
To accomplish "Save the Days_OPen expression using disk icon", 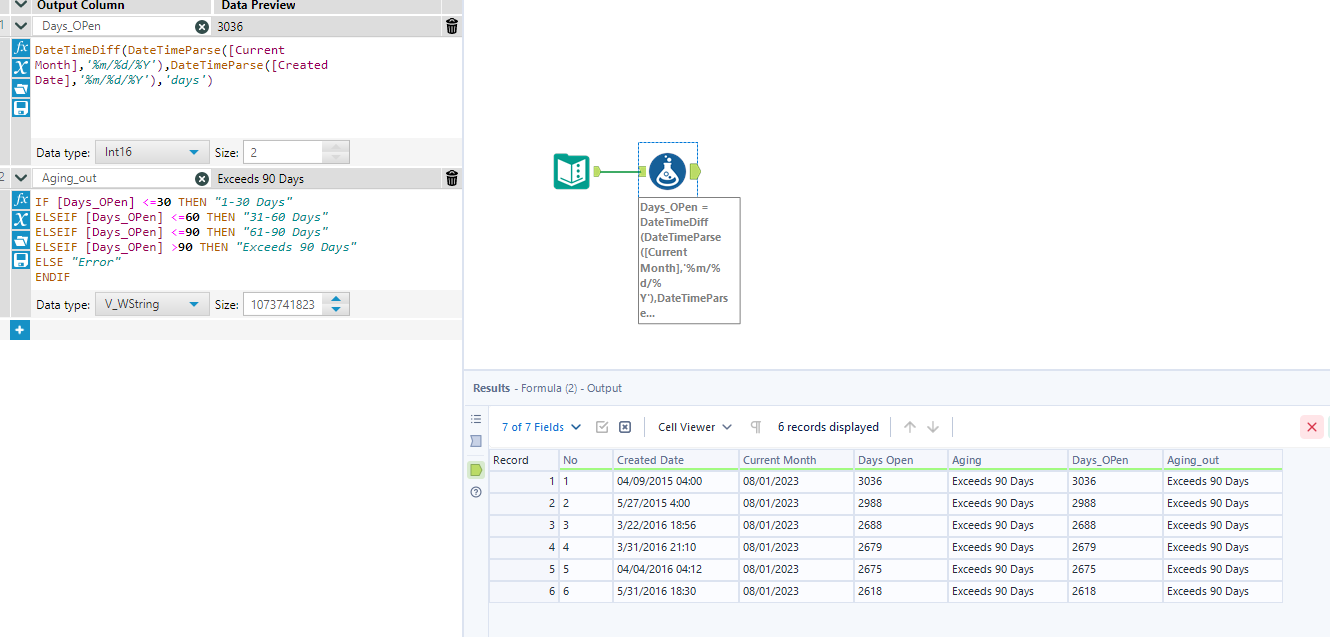I will (20, 108).
